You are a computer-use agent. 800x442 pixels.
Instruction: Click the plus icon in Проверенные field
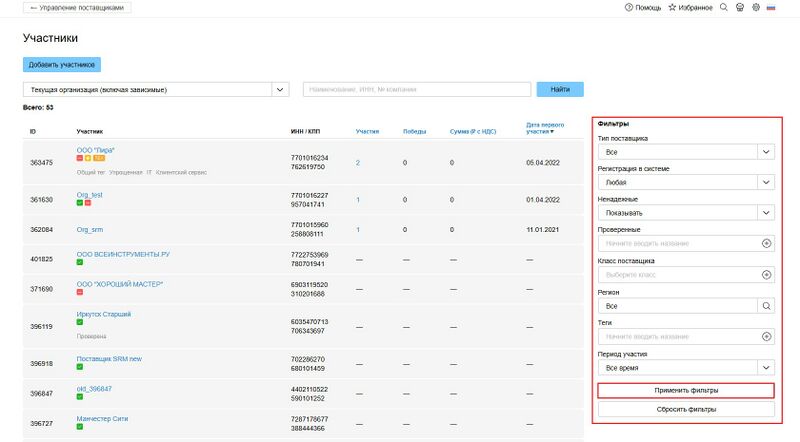(x=766, y=243)
